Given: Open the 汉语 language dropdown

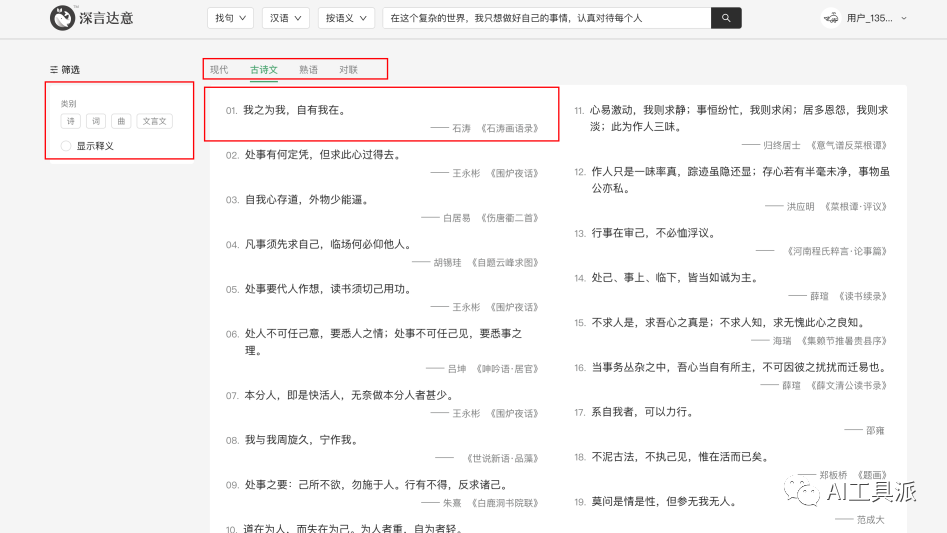Looking at the screenshot, I should tap(286, 18).
